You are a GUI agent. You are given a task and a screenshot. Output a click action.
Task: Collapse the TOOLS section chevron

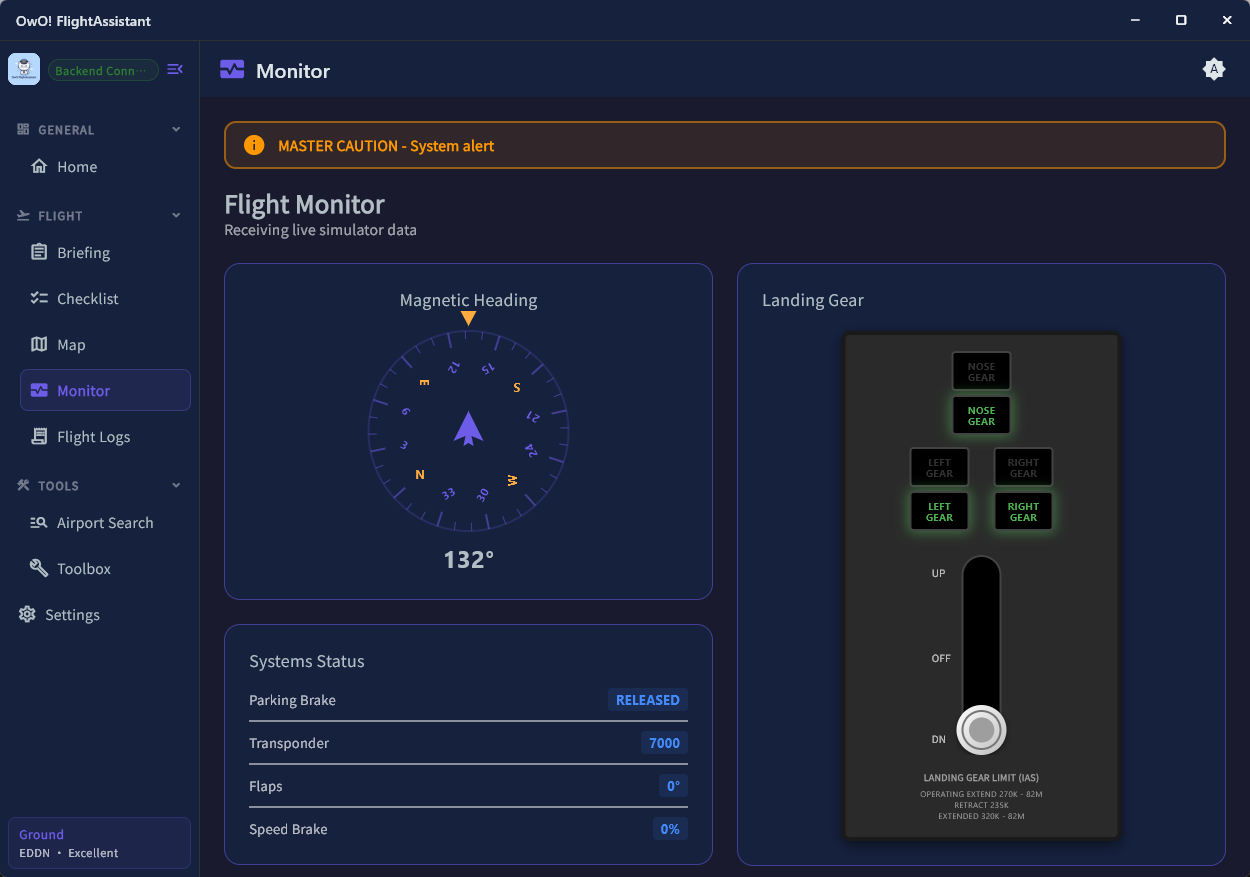176,486
